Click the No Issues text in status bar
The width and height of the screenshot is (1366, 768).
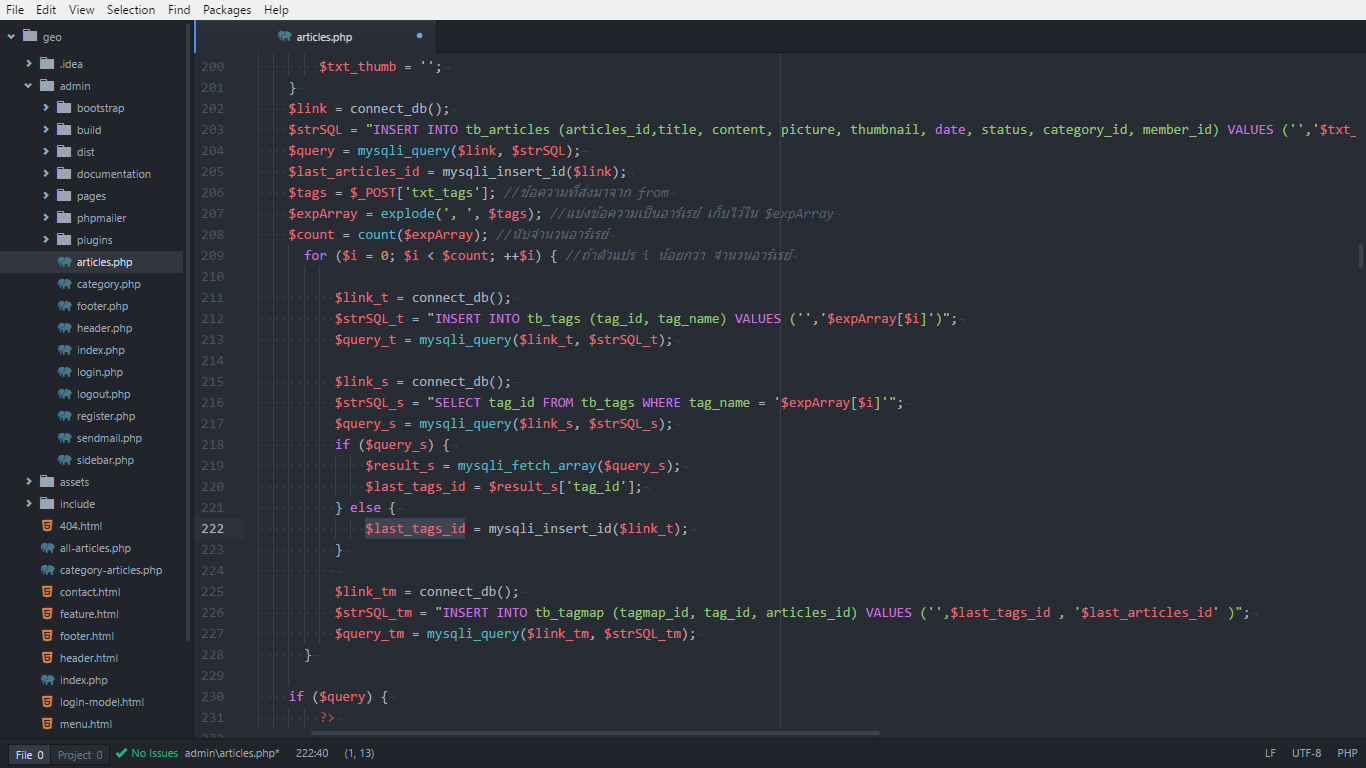point(154,753)
